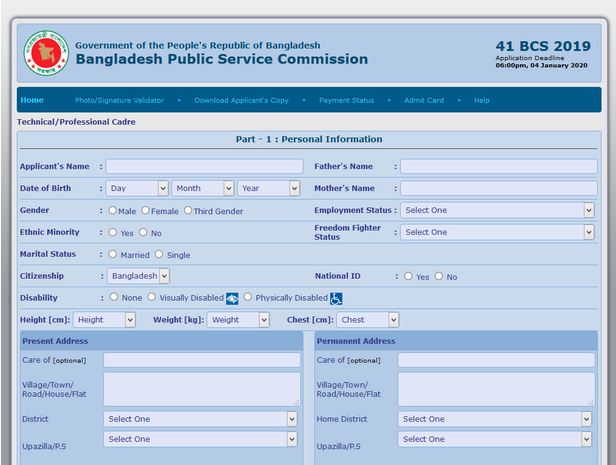The height and width of the screenshot is (465, 616).
Task: Expand Present Address Upazilla/P.S dropdown
Action: click(200, 439)
